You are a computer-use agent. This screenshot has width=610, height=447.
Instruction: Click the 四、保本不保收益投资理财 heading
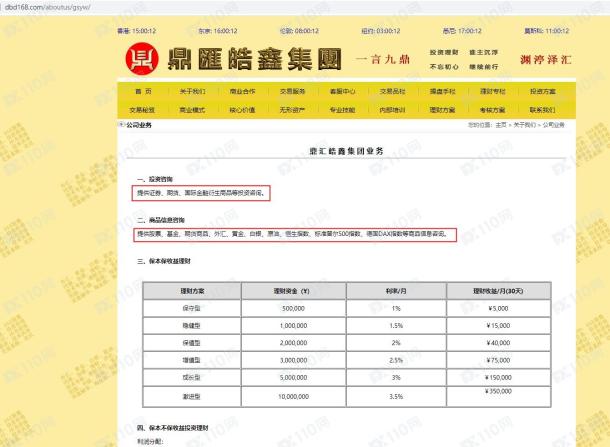[173, 428]
